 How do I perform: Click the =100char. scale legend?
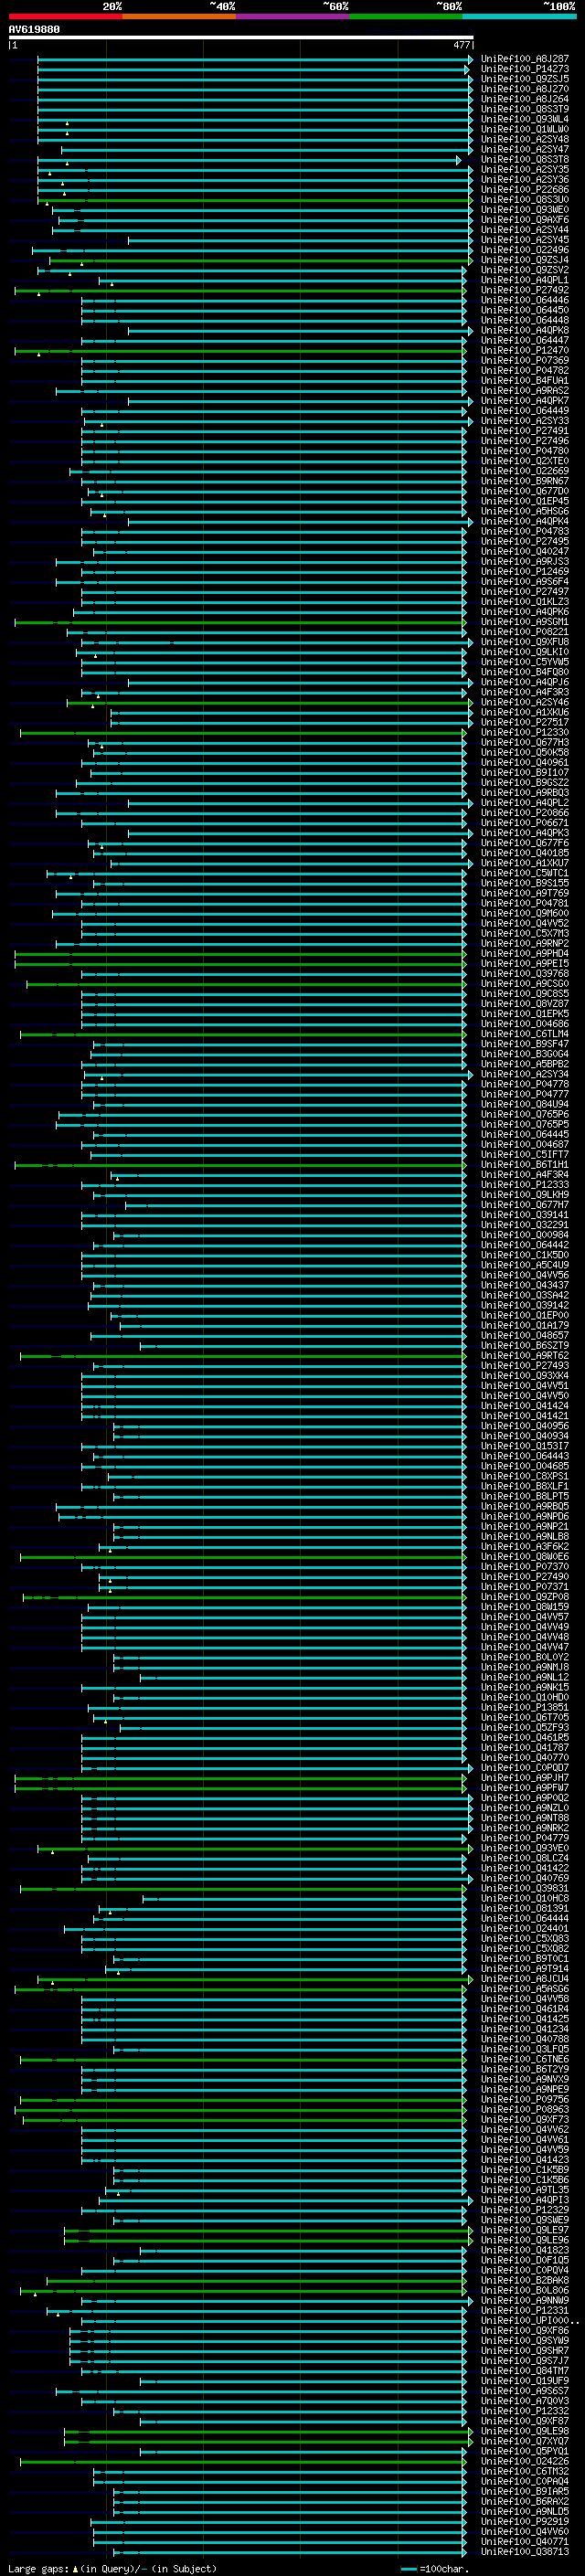point(434,2568)
